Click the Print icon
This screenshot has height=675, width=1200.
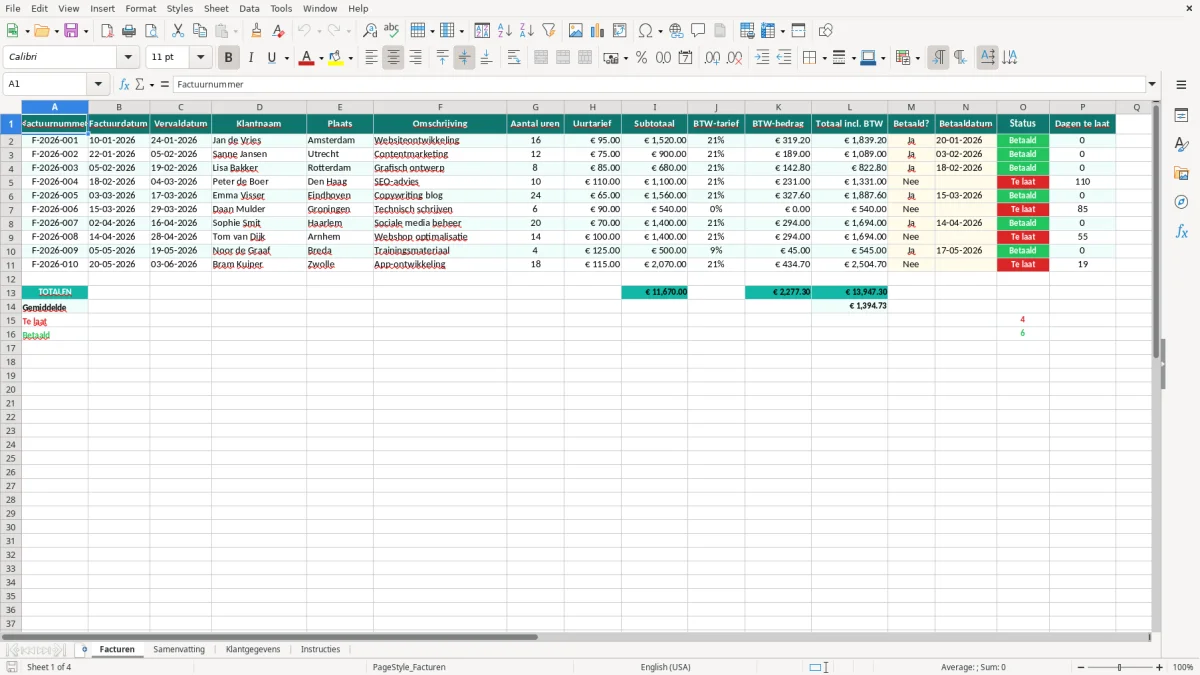click(x=129, y=31)
